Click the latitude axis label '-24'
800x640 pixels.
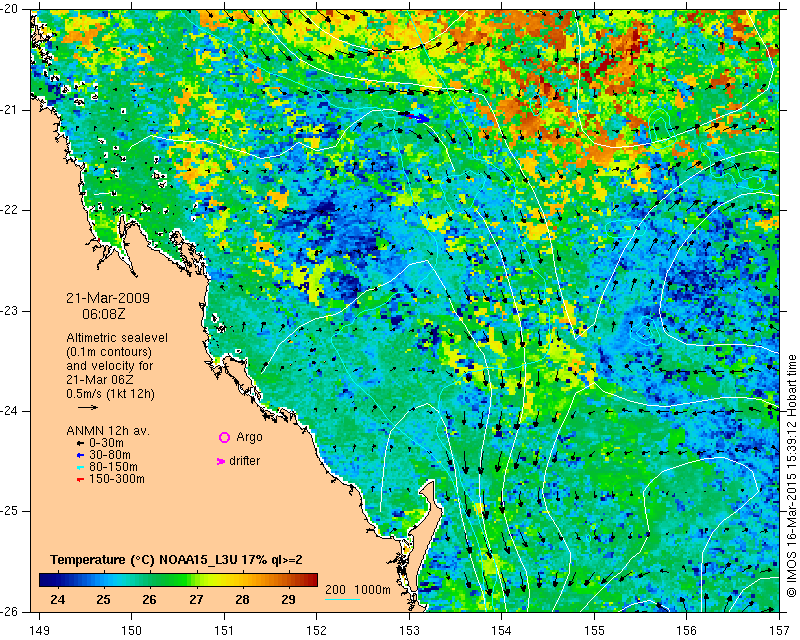11,411
